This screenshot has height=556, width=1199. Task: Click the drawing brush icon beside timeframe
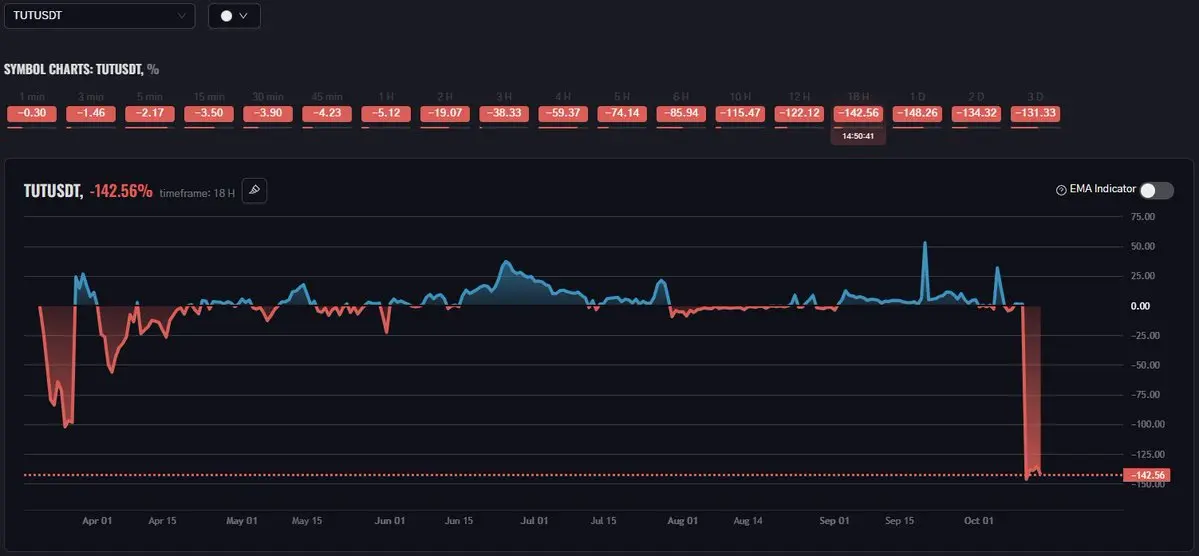click(254, 191)
